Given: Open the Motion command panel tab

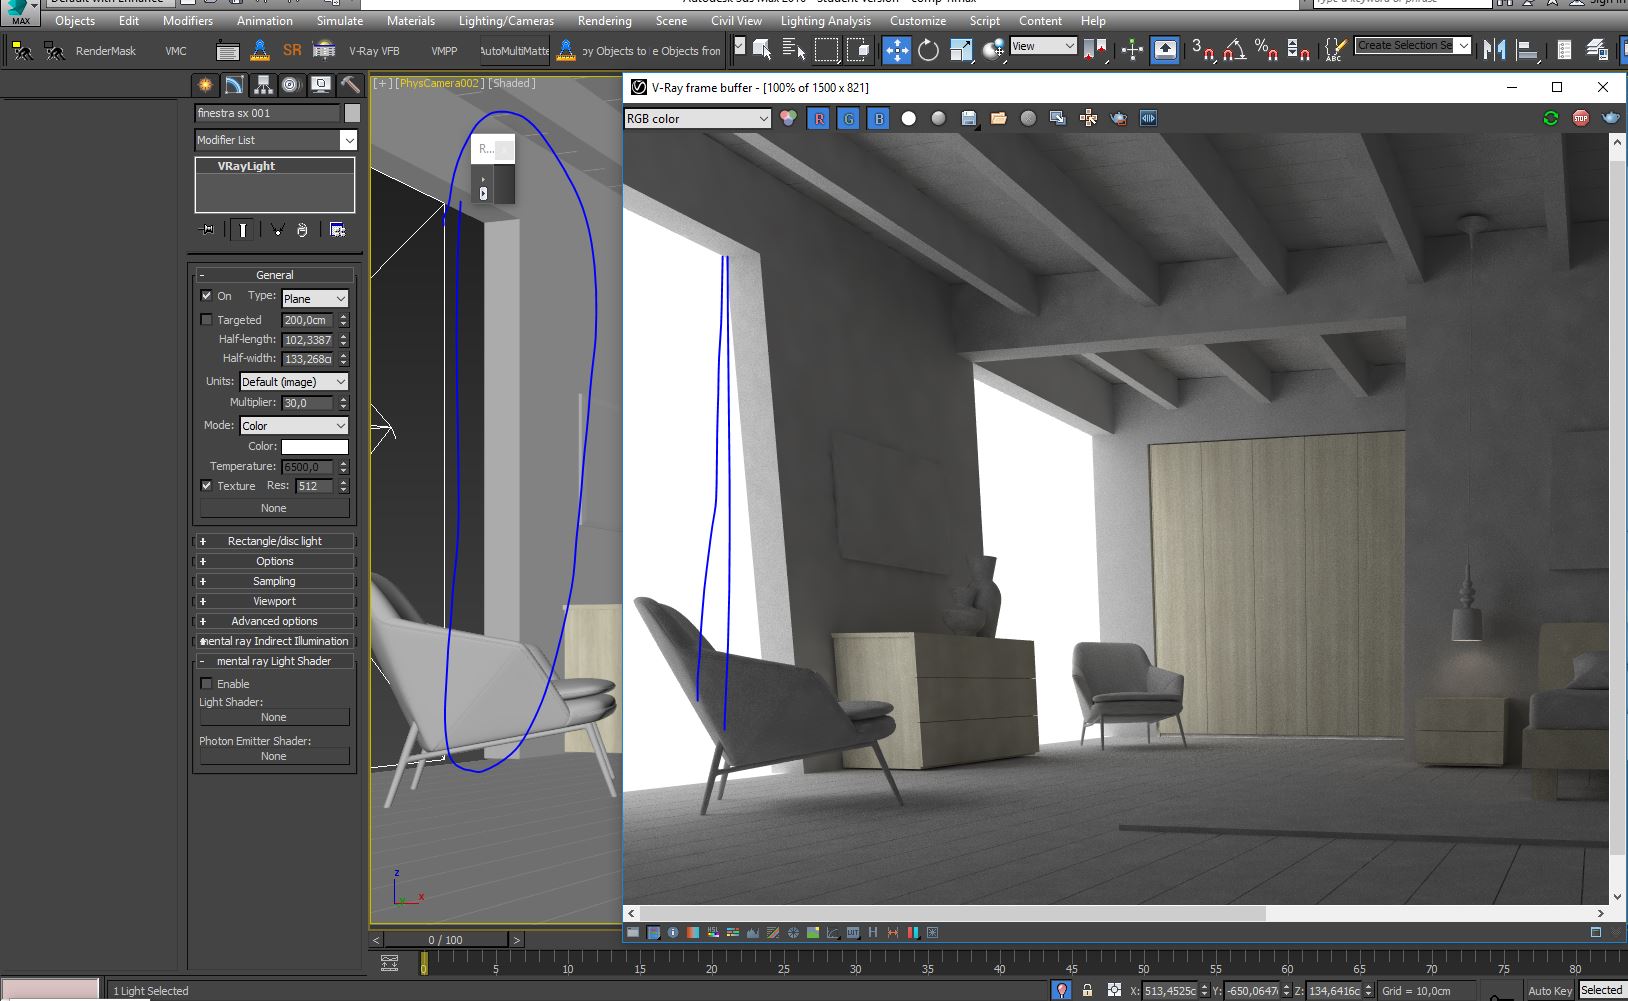Looking at the screenshot, I should tap(291, 85).
